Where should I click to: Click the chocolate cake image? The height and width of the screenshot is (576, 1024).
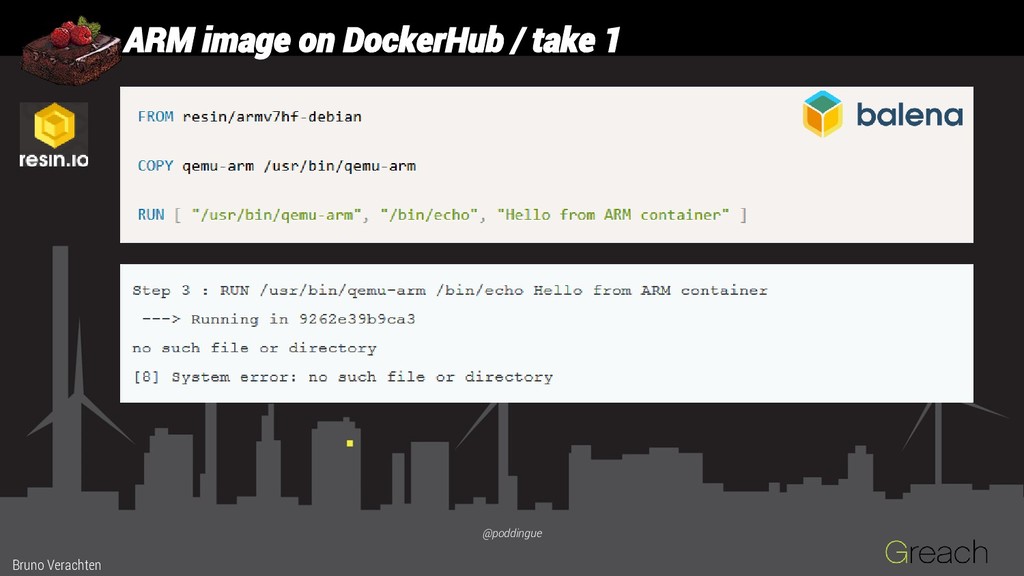coord(71,51)
